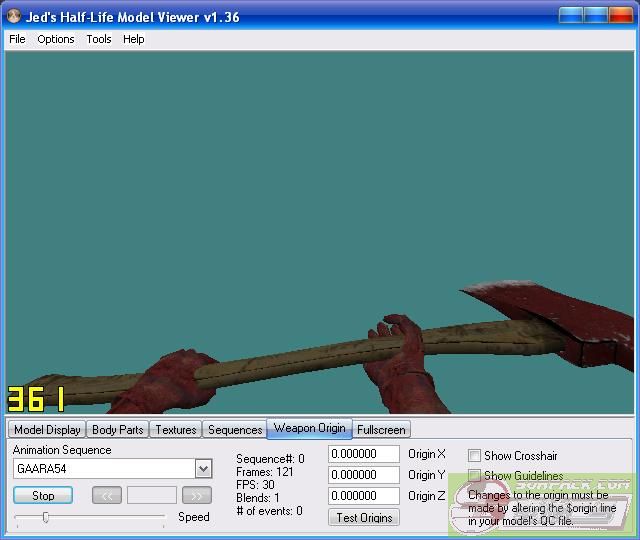Open the Options menu
Screen dimensions: 640x540
56,39
